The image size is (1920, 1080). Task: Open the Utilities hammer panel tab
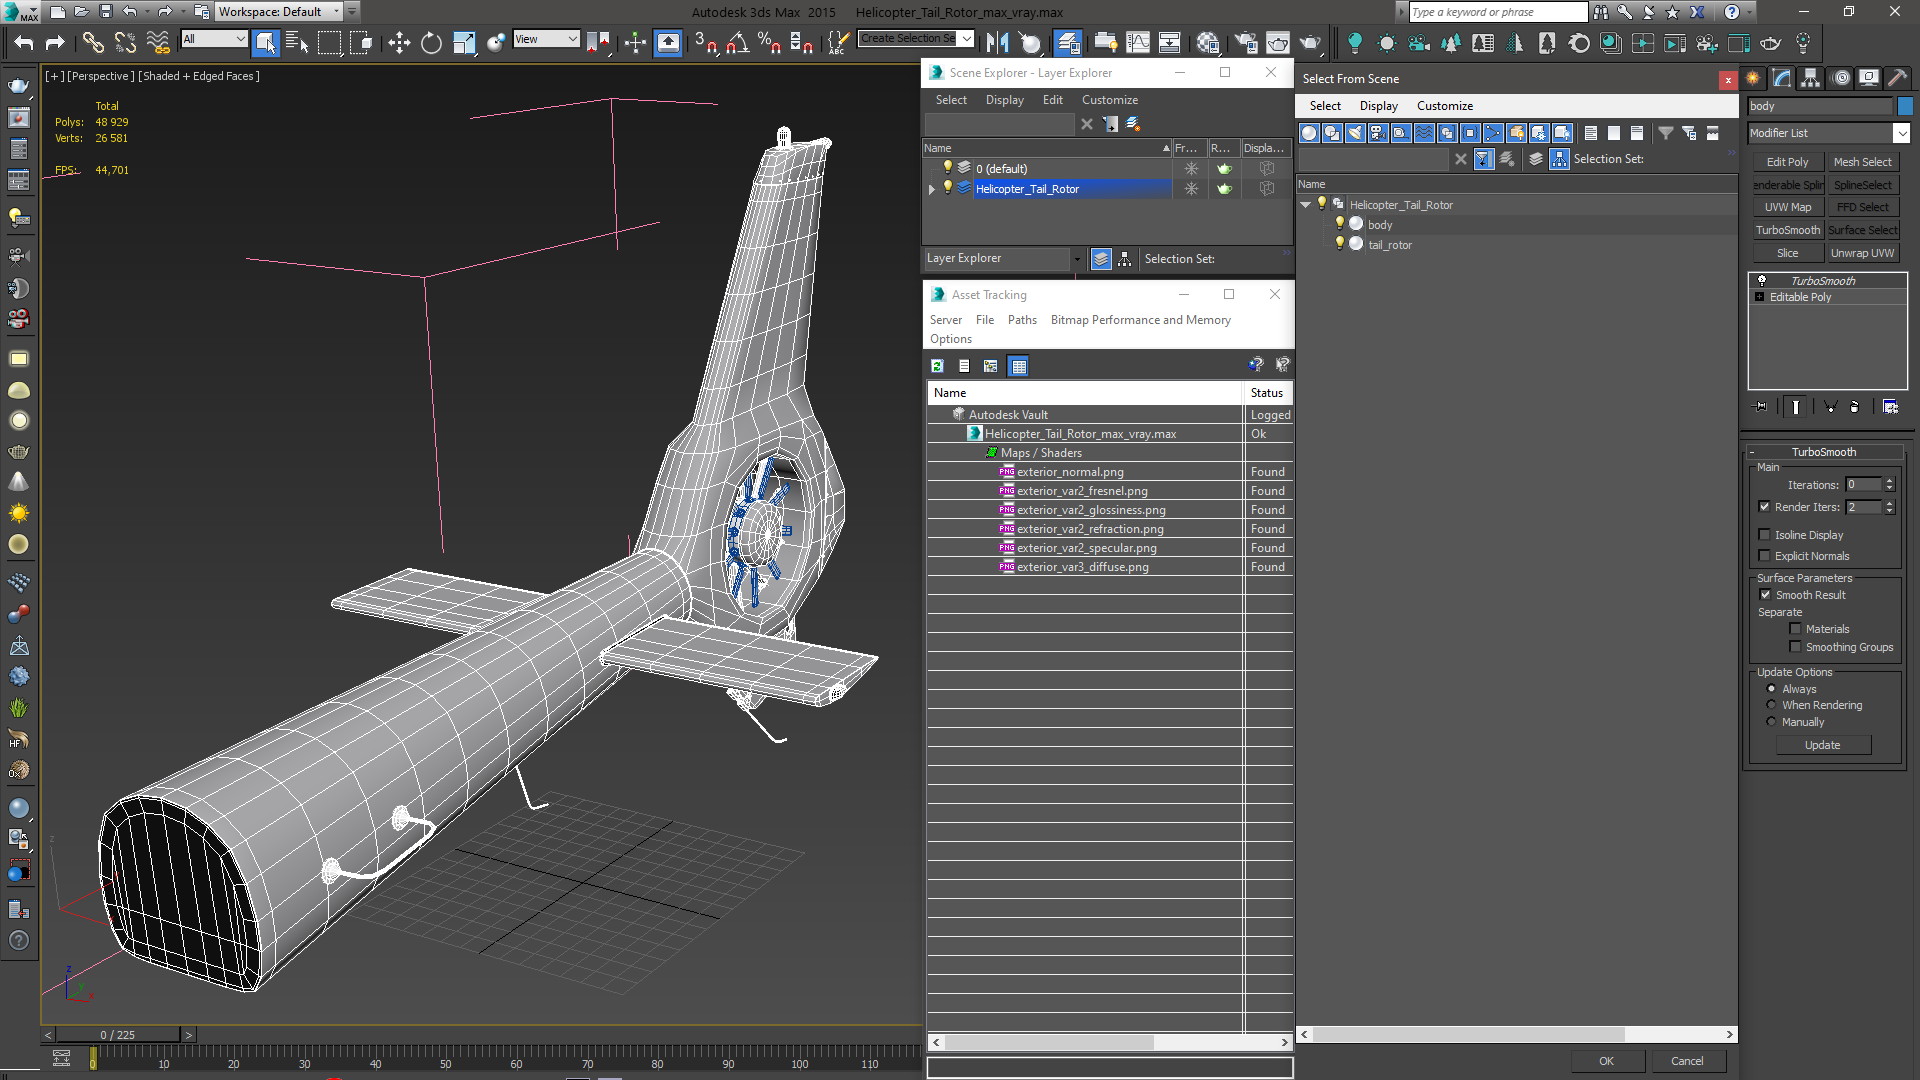1897,78
